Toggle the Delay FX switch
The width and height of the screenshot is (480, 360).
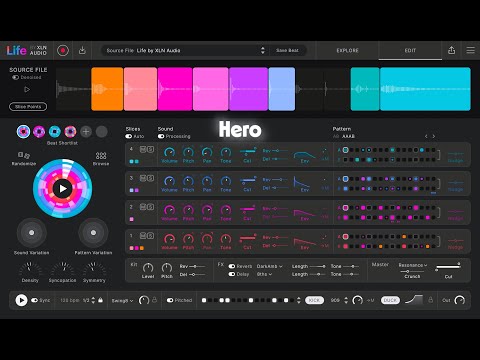[x=232, y=274]
